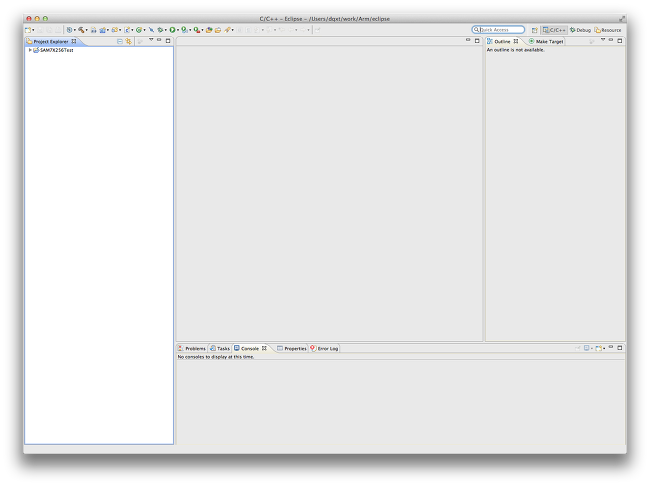Open the build configurations dropdown arrow
Image resolution: width=650 pixels, height=486 pixels.
pos(75,30)
